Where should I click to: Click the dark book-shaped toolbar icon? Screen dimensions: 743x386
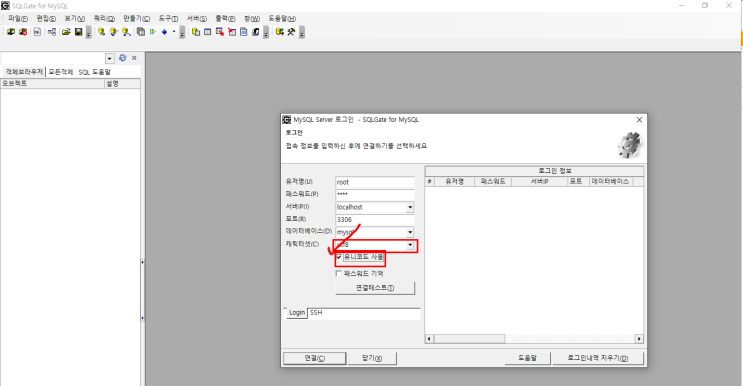pyautogui.click(x=256, y=32)
